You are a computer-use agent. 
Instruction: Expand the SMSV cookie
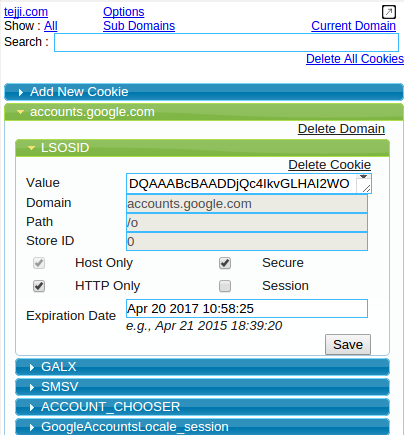coord(202,387)
